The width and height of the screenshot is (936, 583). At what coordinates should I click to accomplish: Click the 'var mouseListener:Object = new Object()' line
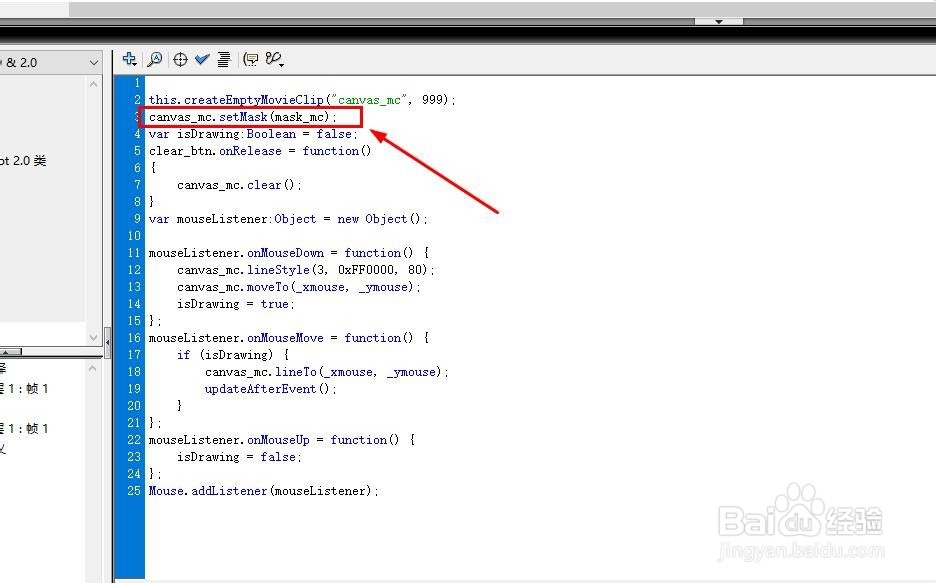(288, 219)
